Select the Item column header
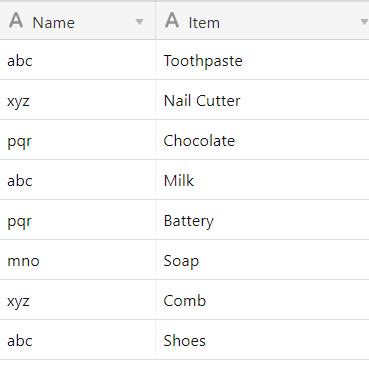This screenshot has width=369, height=370. tap(262, 21)
